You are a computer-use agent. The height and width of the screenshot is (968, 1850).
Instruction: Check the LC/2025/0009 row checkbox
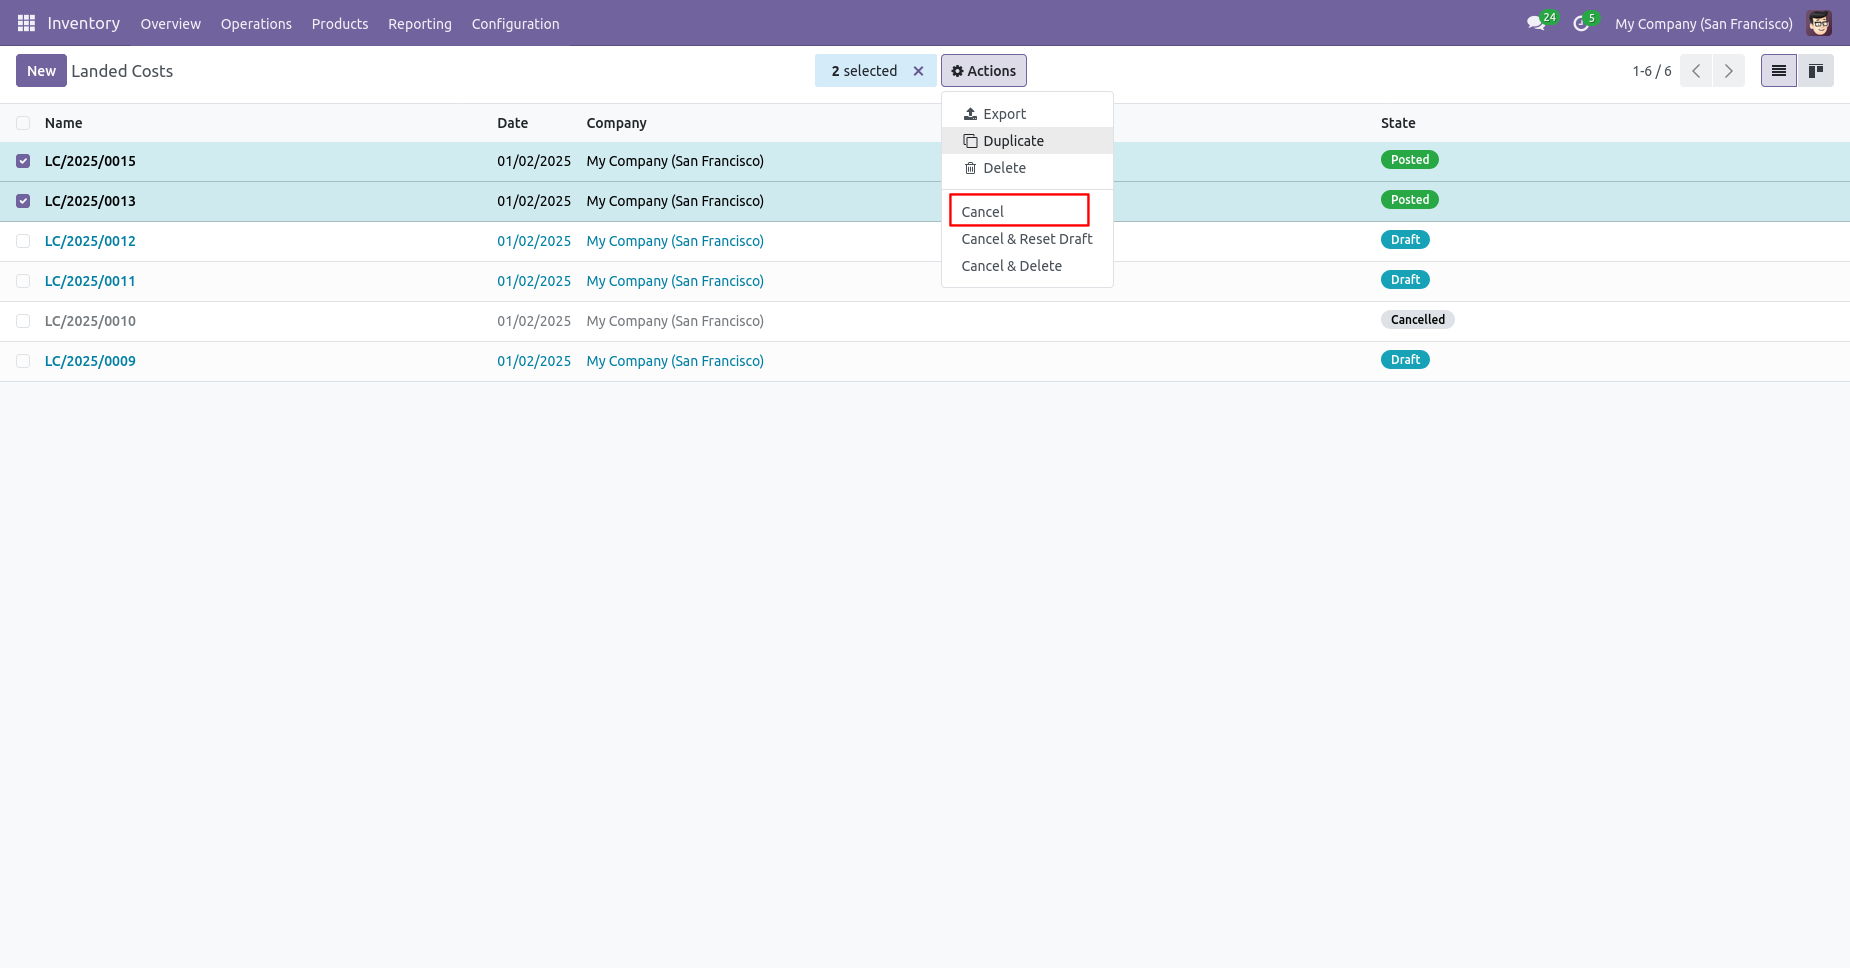(23, 361)
